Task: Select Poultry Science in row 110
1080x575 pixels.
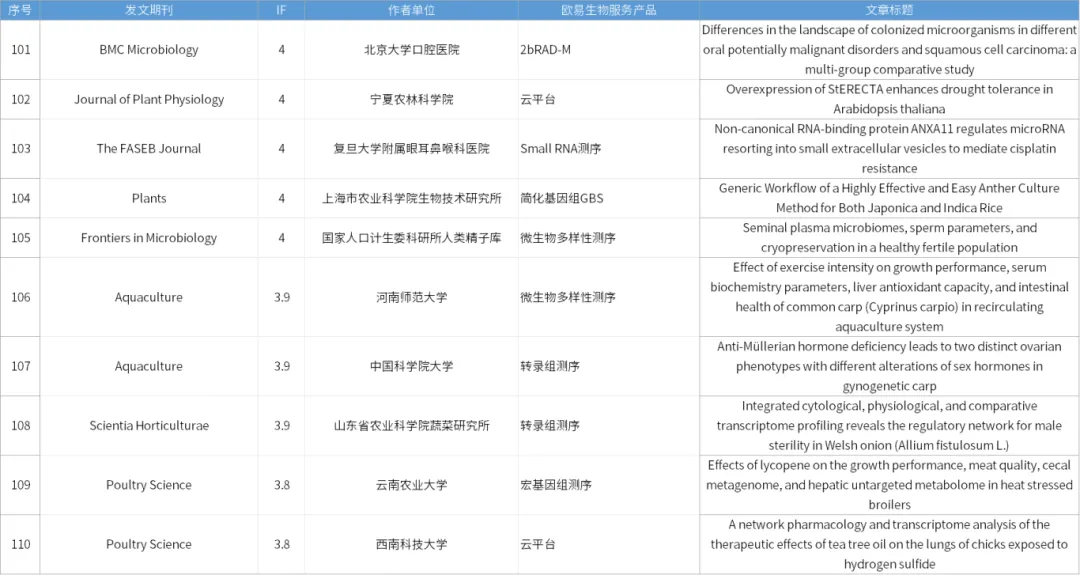Action: (149, 544)
